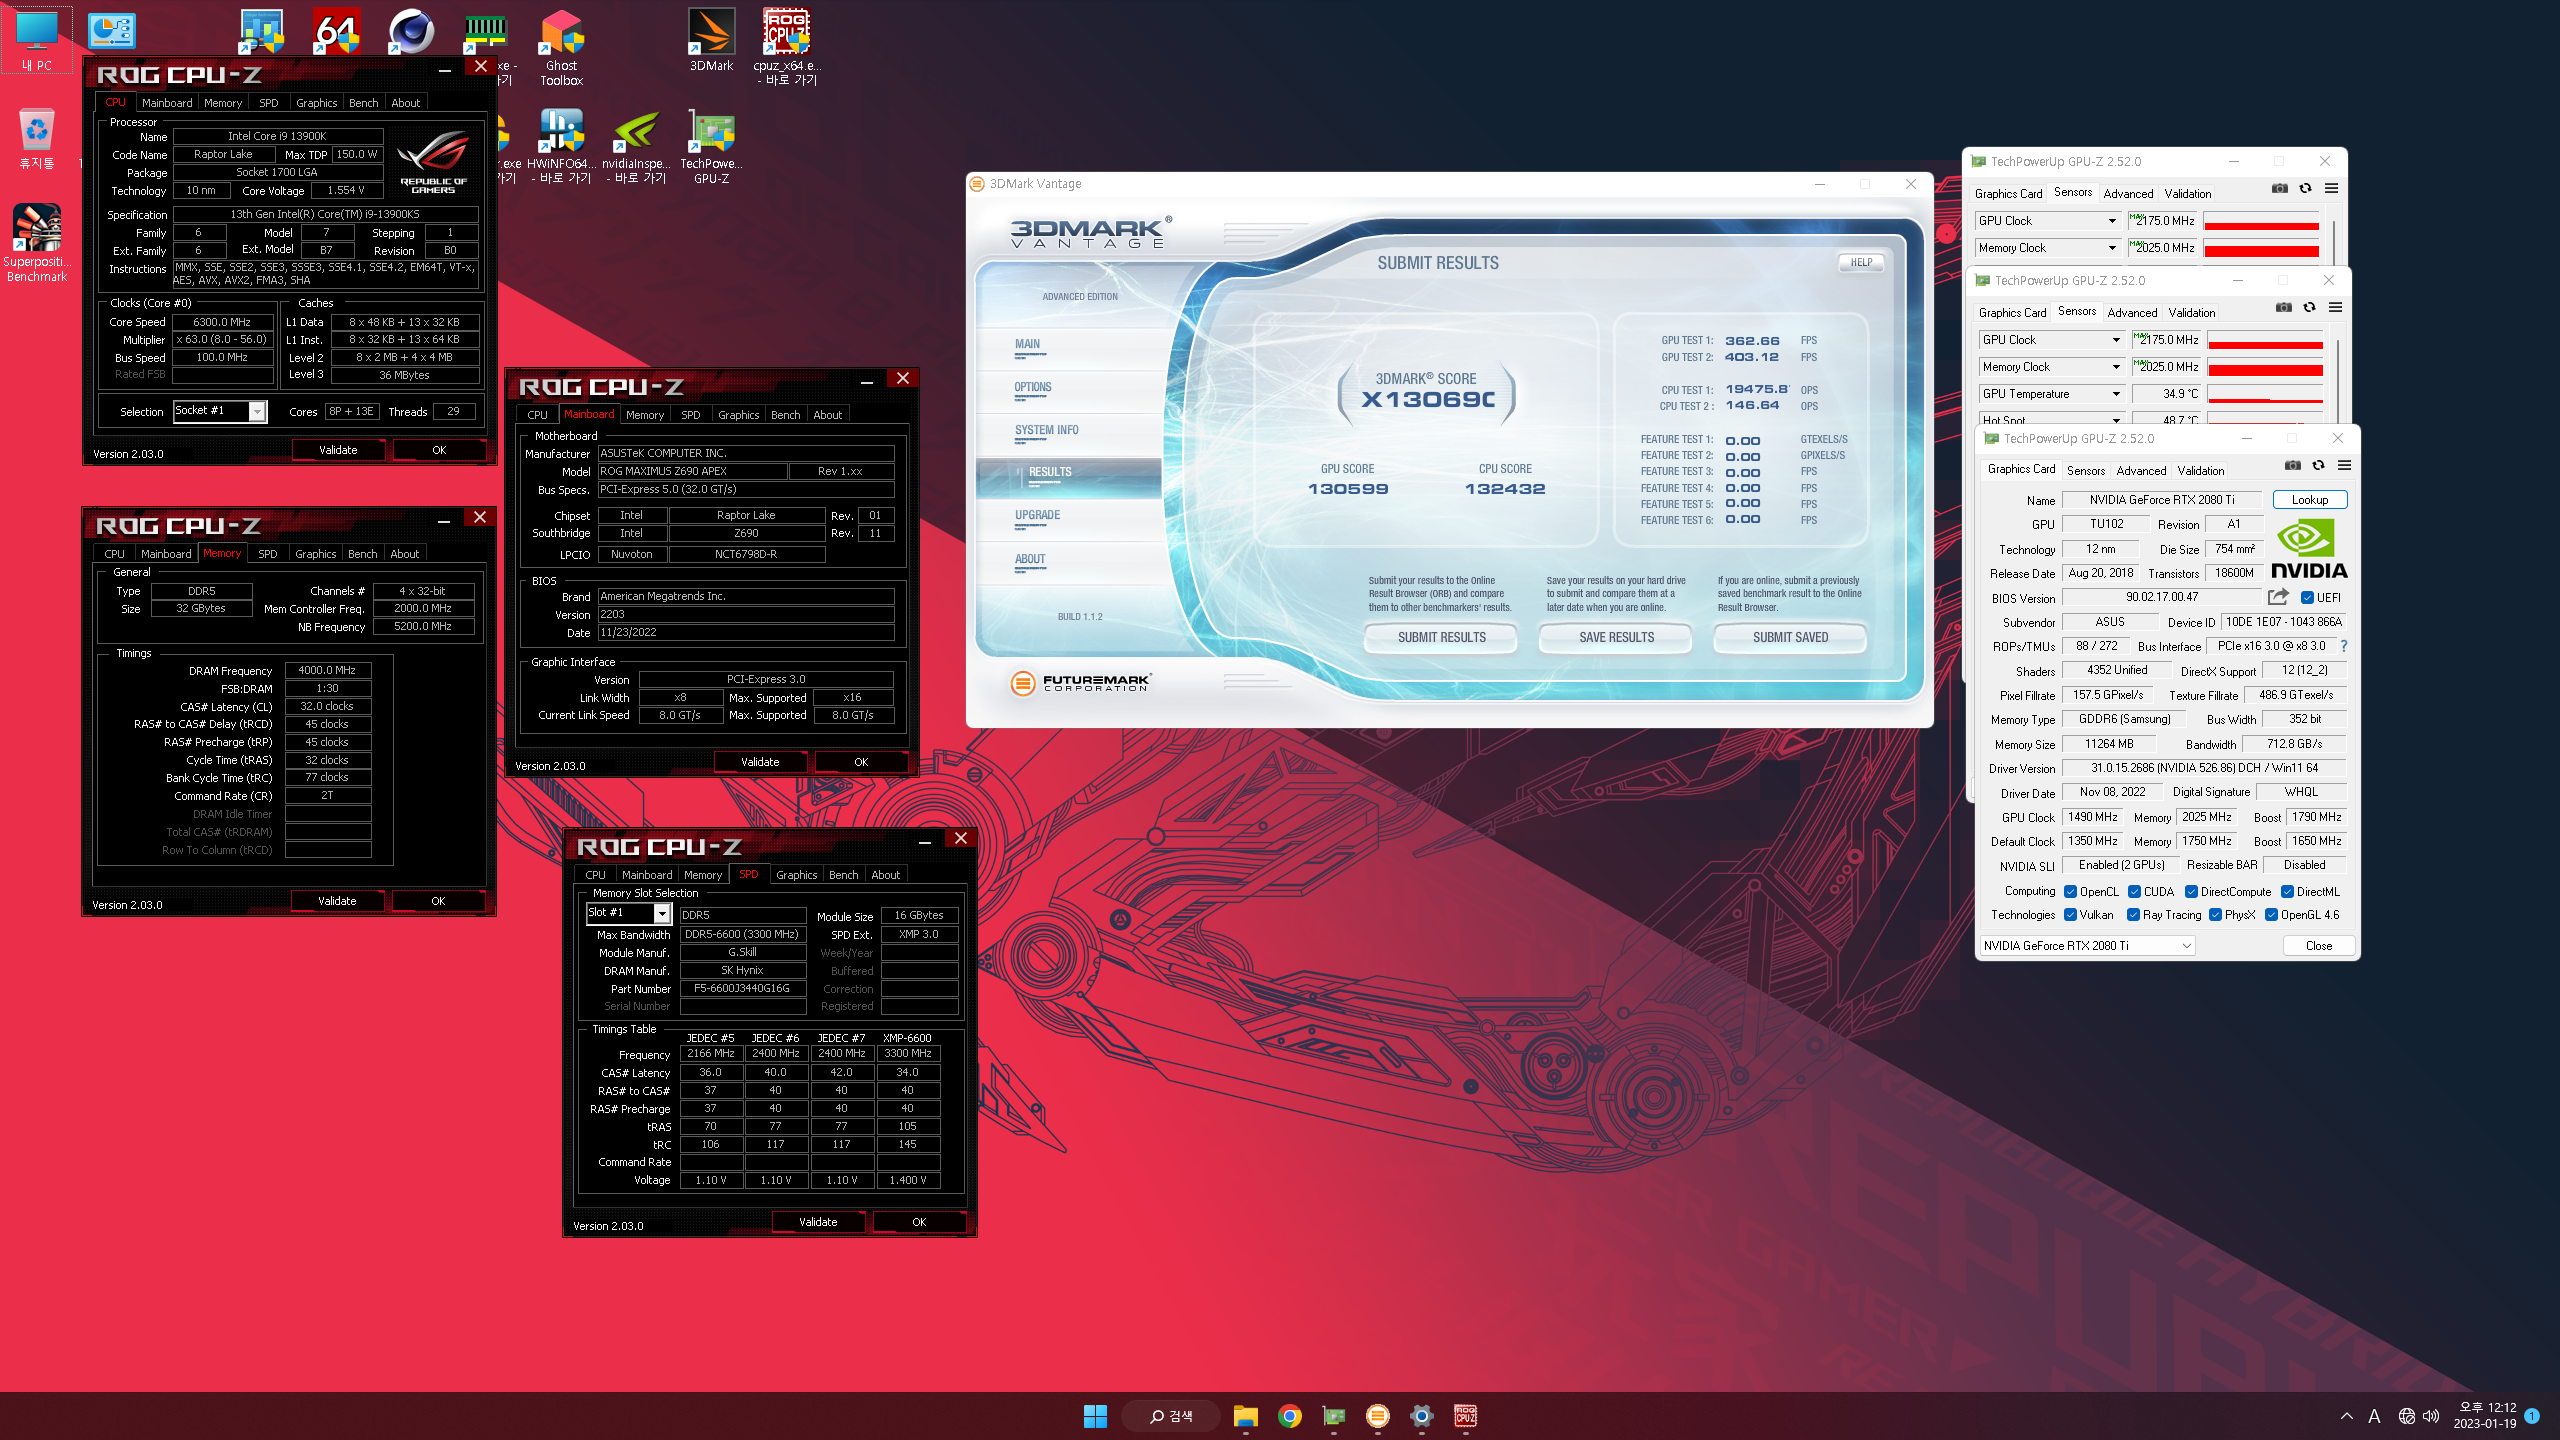This screenshot has width=2560, height=1440.
Task: Toggle the Ray Tracing checkbox
Action: click(2133, 915)
